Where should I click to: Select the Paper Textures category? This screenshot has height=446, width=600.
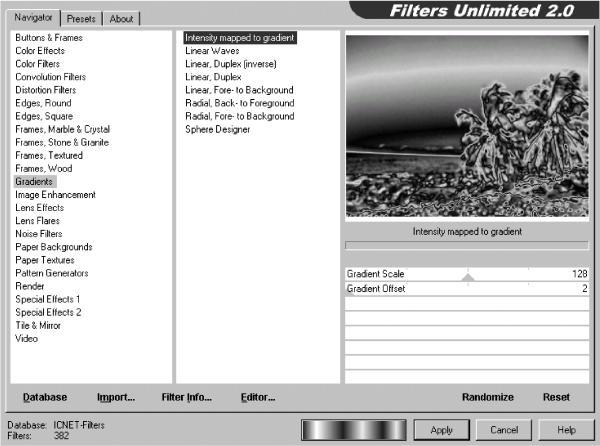tap(45, 260)
